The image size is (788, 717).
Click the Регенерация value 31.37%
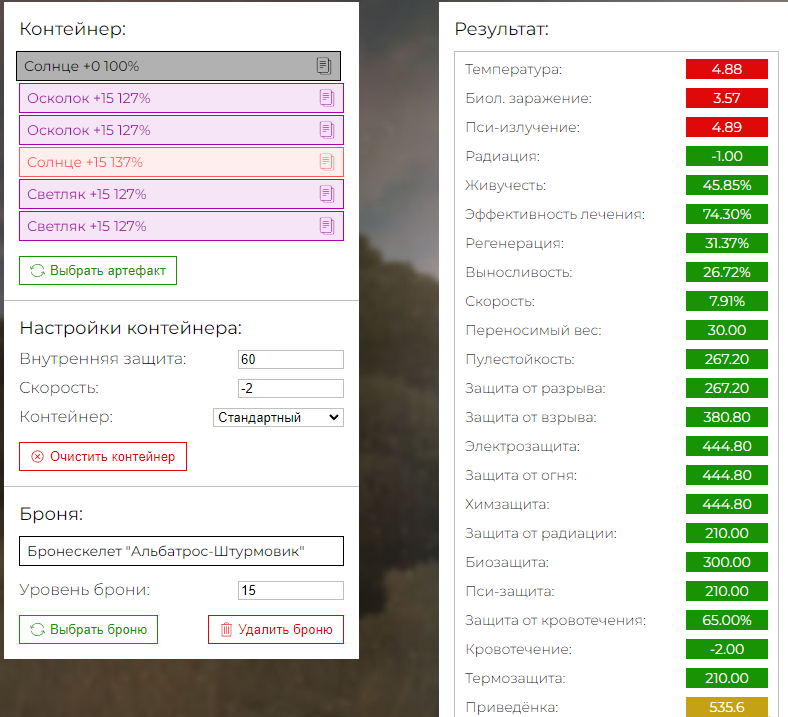click(x=727, y=243)
